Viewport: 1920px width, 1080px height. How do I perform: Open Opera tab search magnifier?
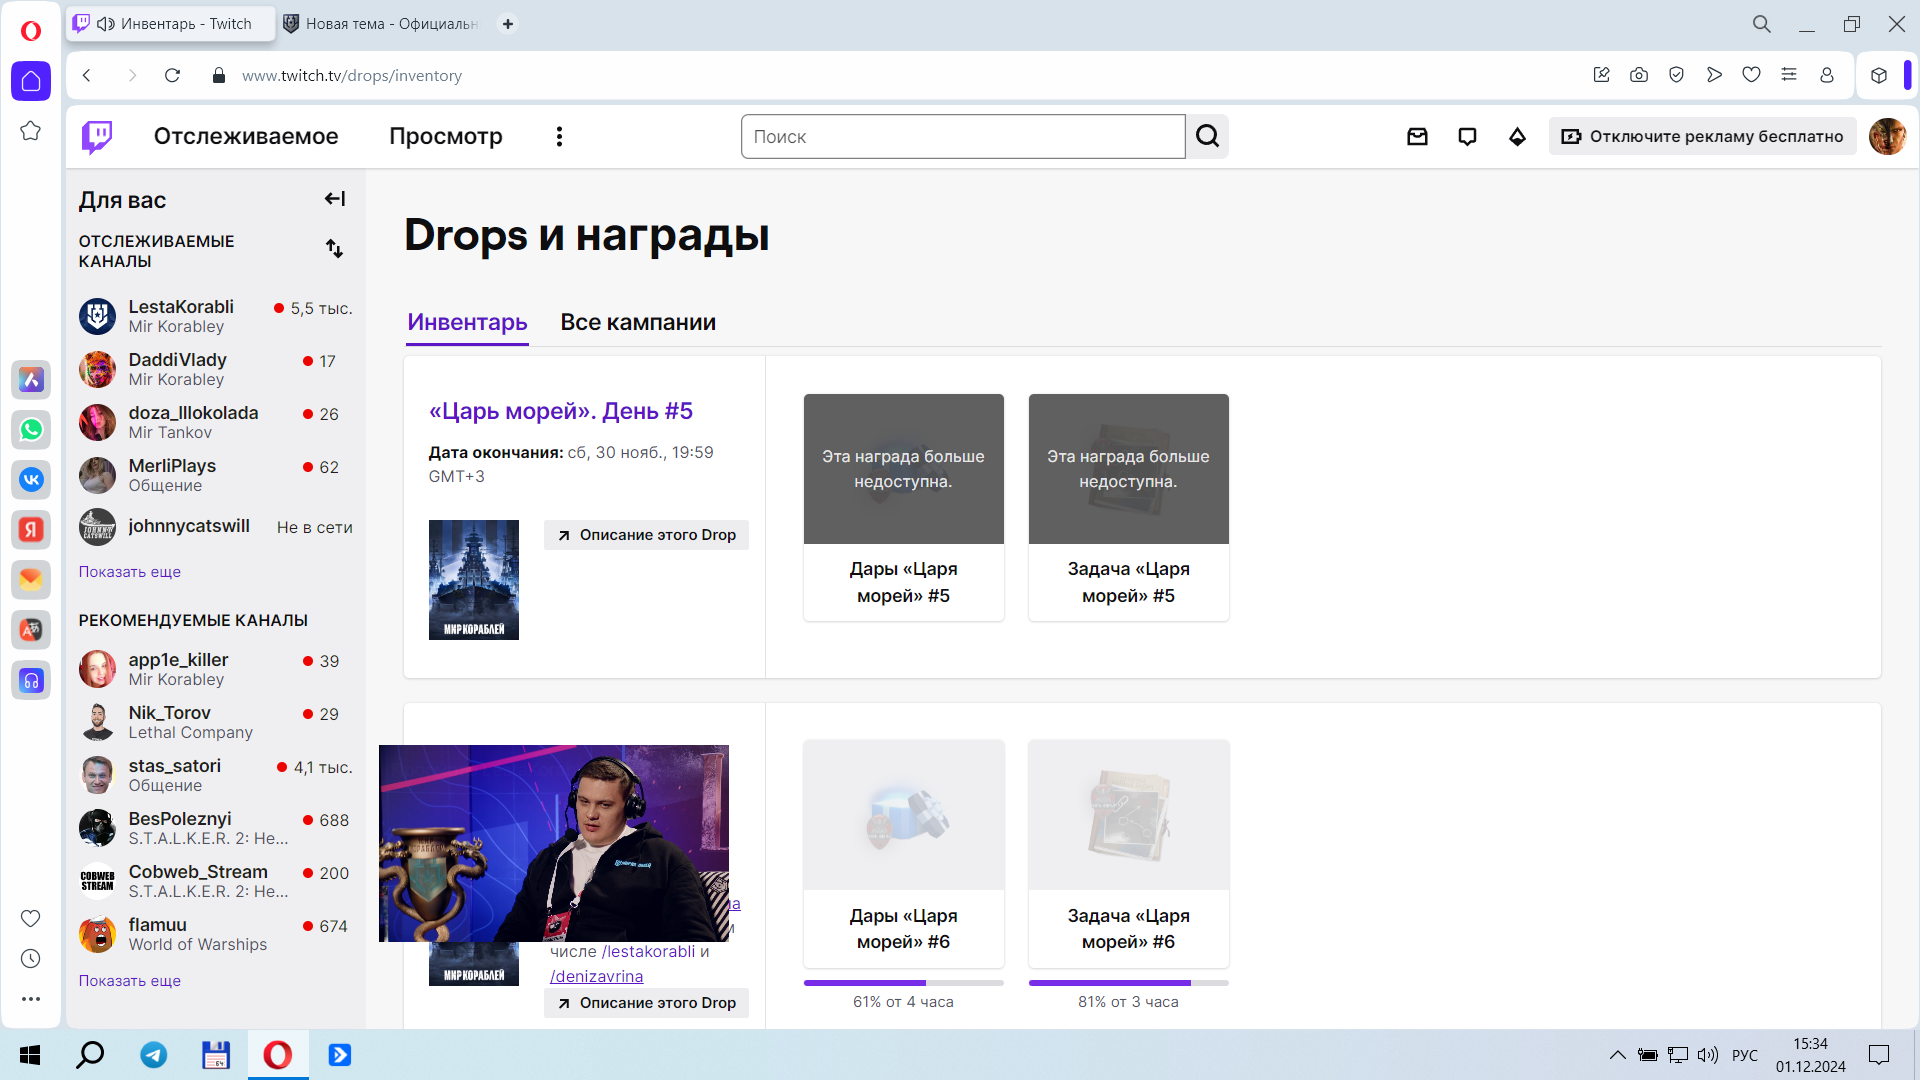click(x=1762, y=24)
